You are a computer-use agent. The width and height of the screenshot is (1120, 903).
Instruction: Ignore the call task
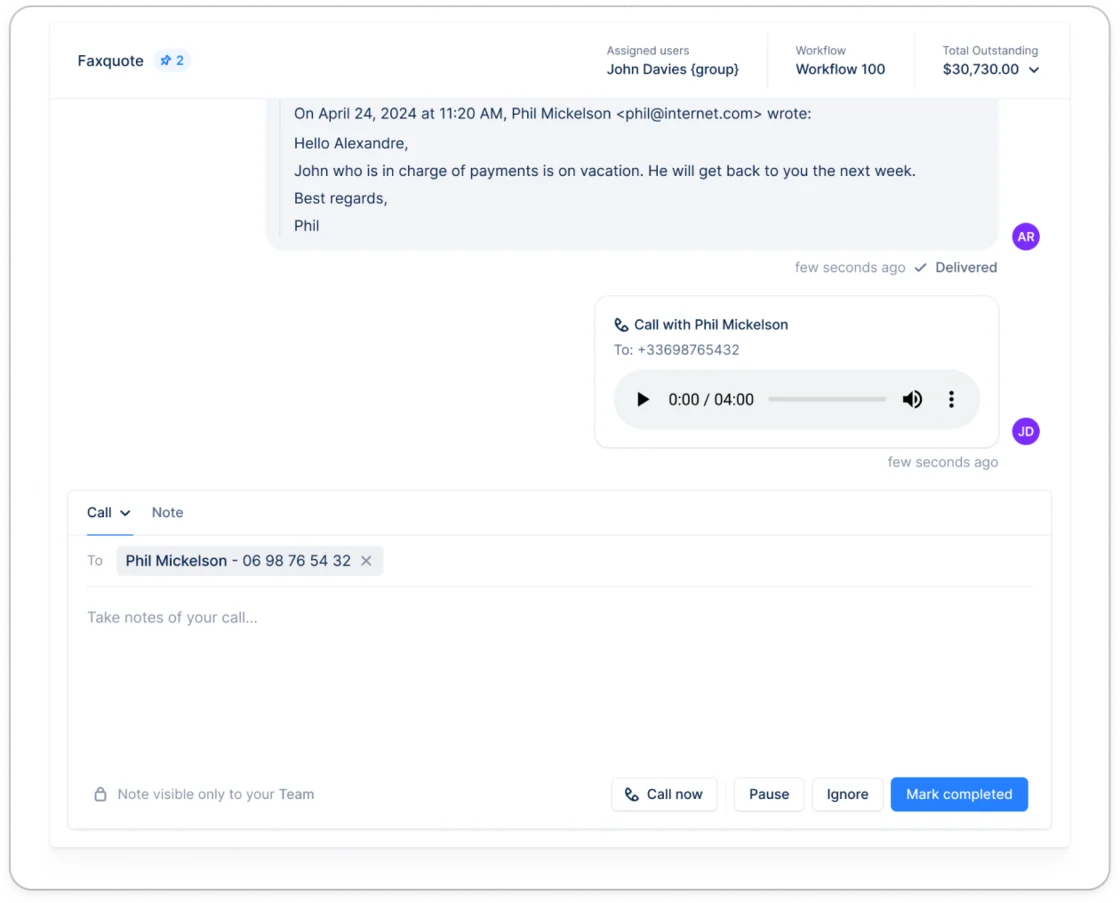847,794
